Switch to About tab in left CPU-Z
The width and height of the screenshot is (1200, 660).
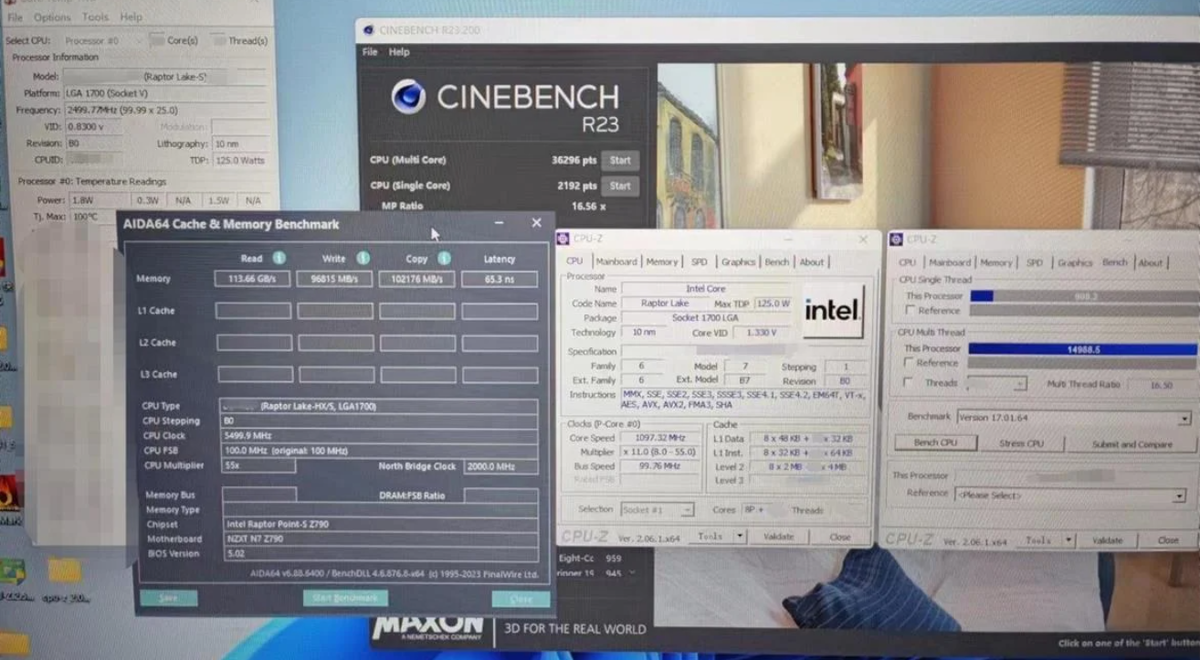(x=812, y=262)
